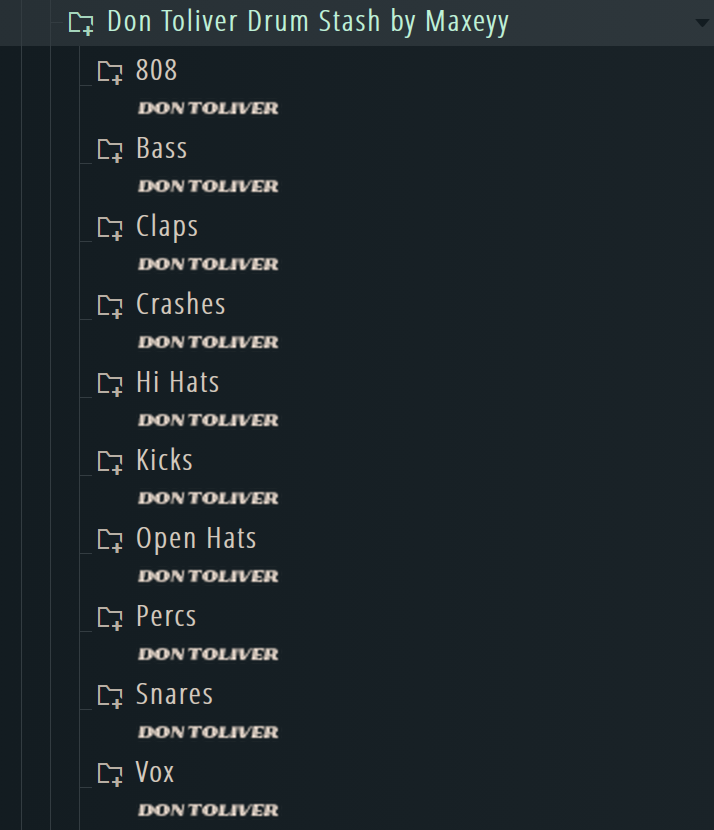Open the Vox folder label
Screen dimensions: 714x830
pos(155,772)
